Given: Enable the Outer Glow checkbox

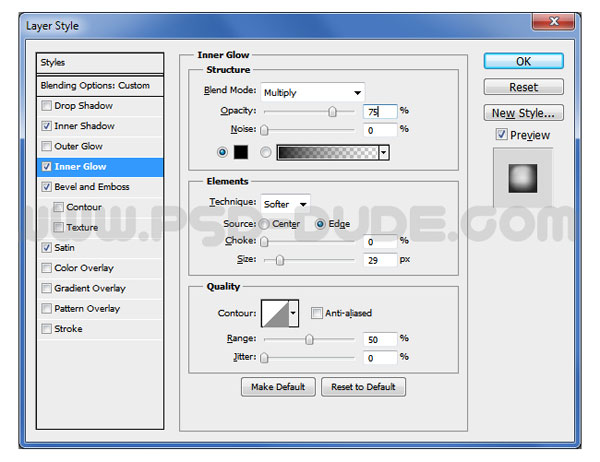Looking at the screenshot, I should point(46,146).
